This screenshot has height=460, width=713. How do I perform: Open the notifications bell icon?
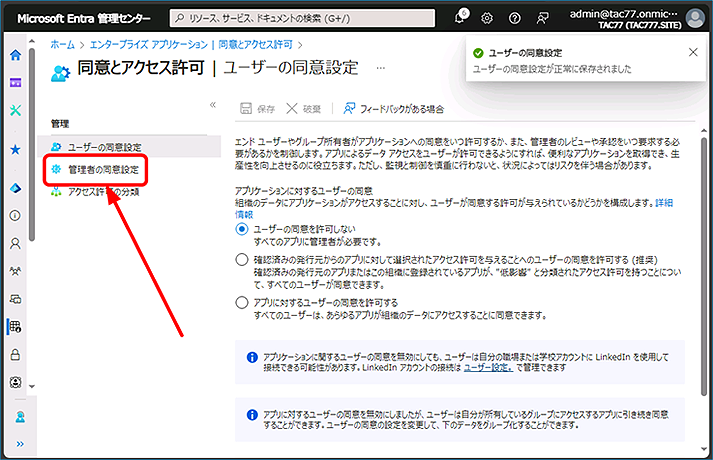point(460,17)
